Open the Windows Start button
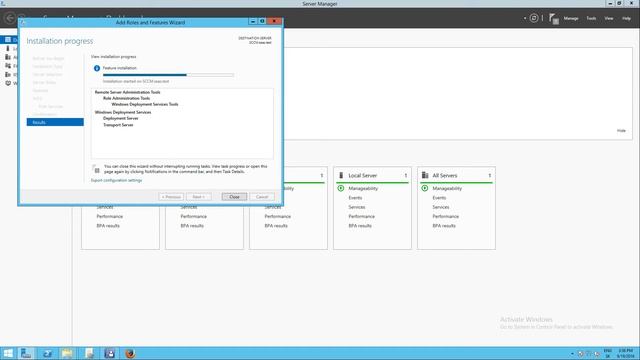The width and height of the screenshot is (640, 360). (8, 353)
